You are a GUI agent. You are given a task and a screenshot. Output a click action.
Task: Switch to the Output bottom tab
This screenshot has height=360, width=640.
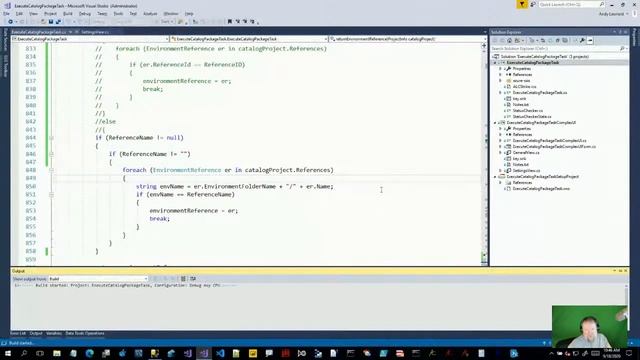(x=36, y=333)
